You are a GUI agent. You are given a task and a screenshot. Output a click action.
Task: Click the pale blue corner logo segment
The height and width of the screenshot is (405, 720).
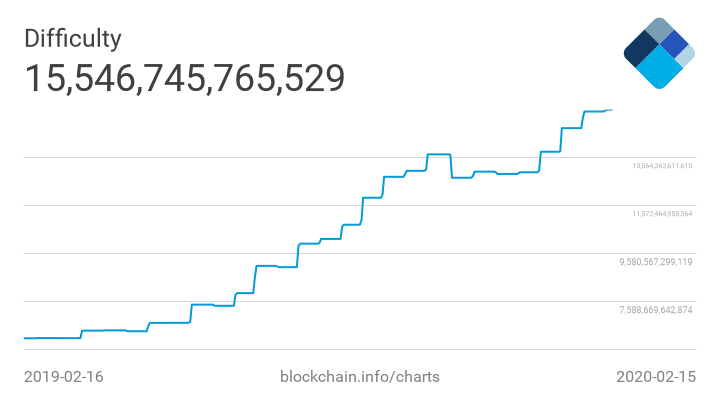click(685, 57)
